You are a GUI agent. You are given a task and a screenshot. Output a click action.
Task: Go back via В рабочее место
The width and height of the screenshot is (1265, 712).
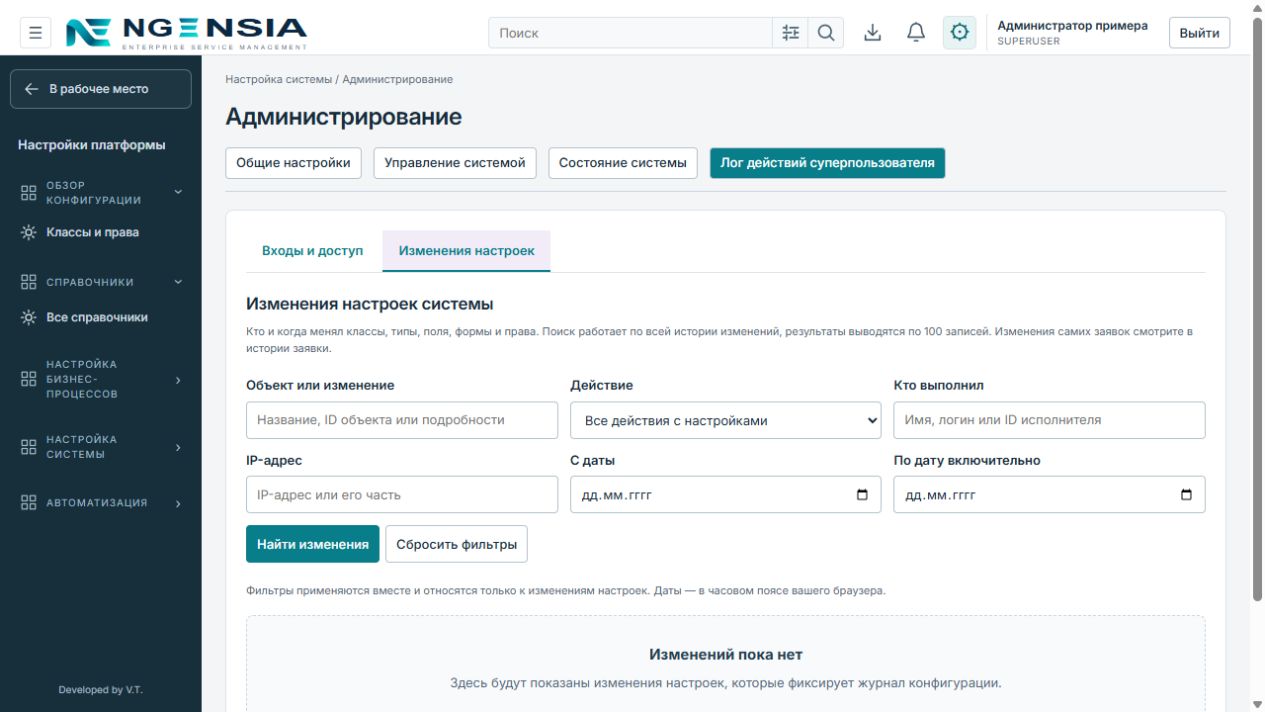coord(100,89)
